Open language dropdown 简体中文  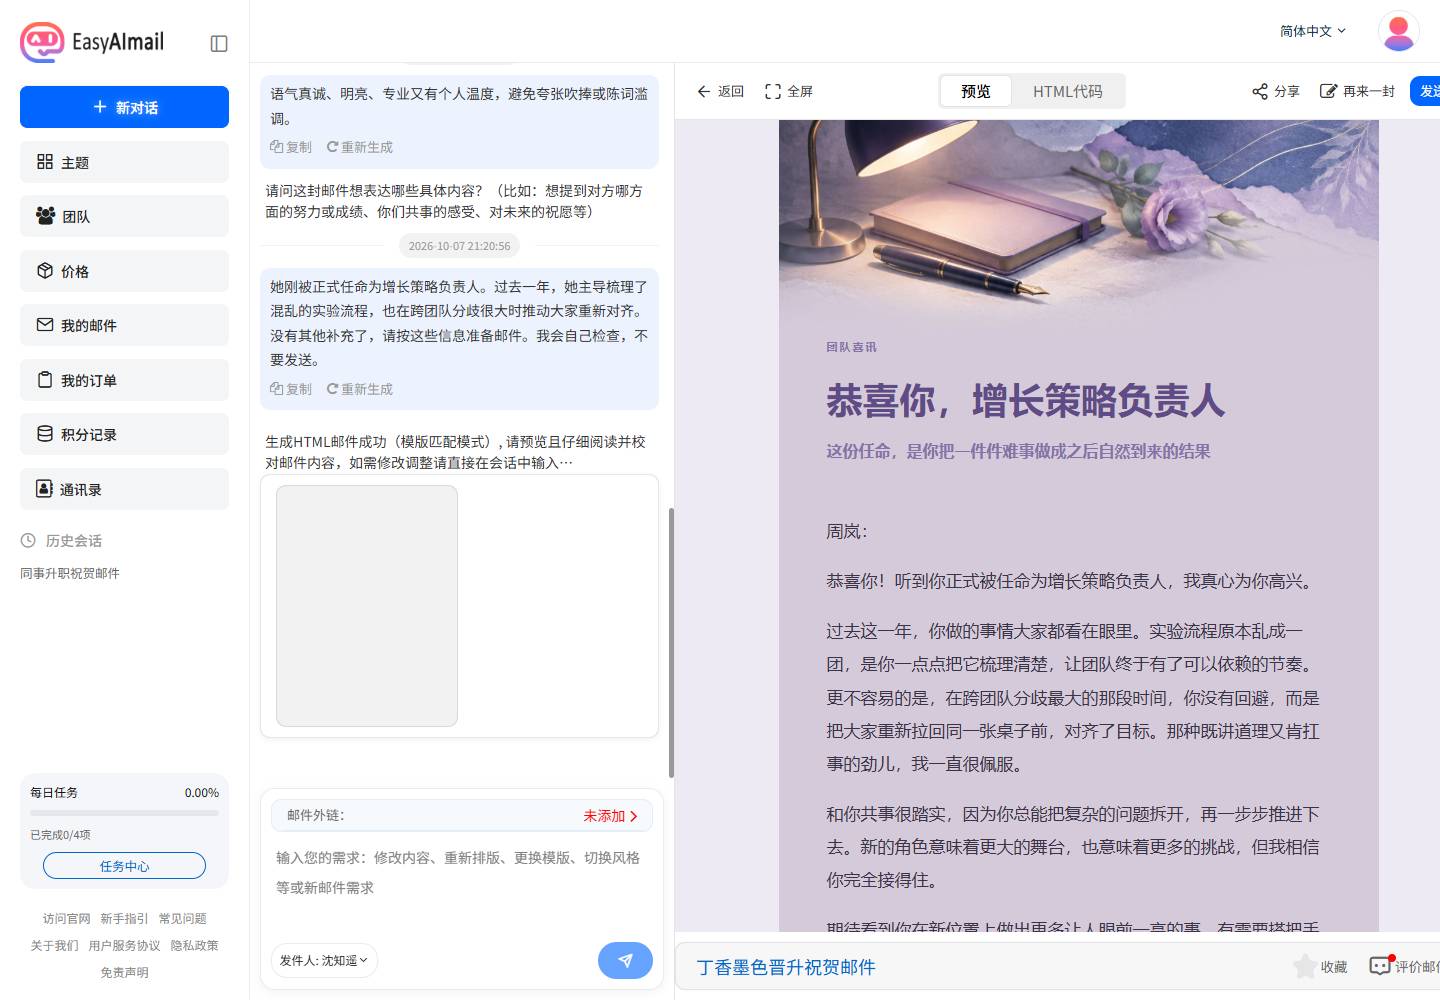(1313, 31)
